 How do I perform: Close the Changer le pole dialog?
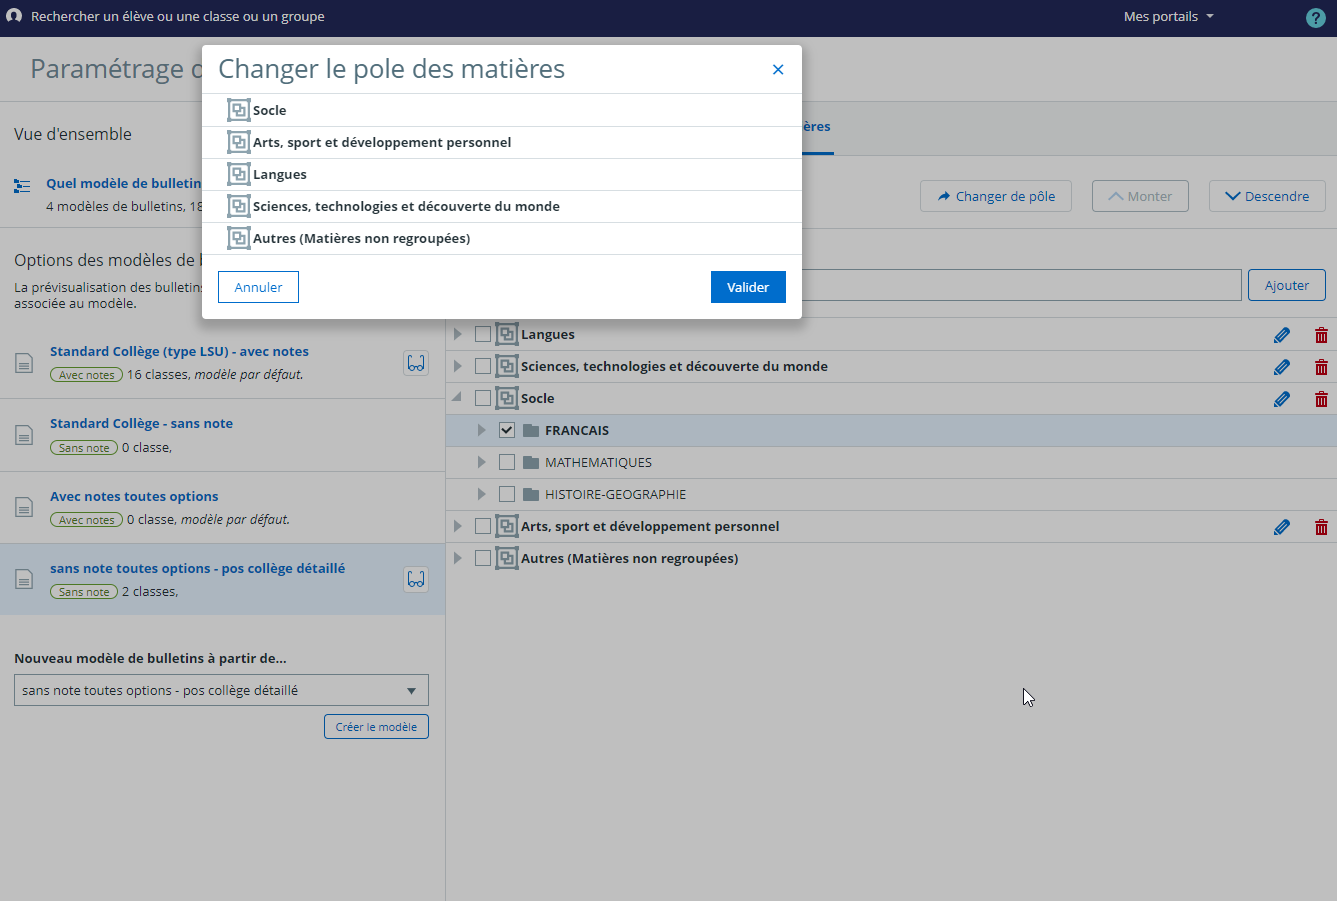point(778,69)
